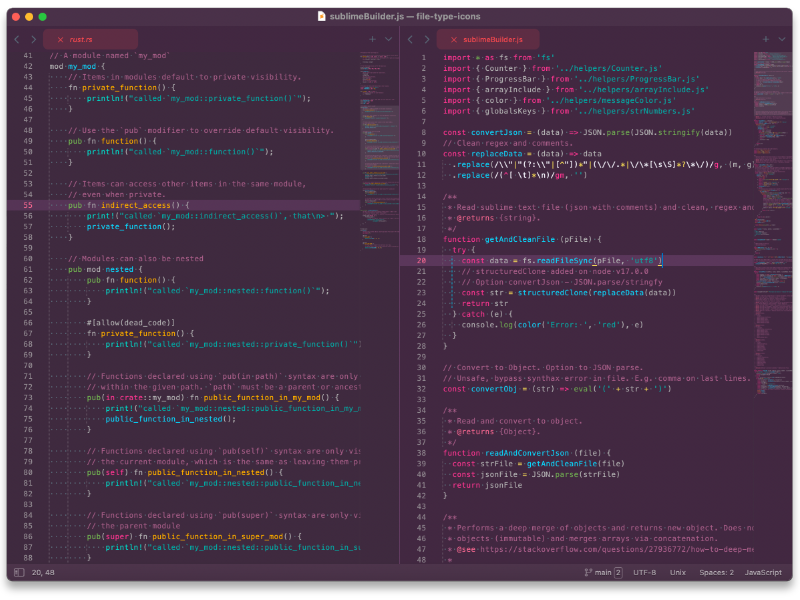Screen dimensions: 800x600
Task: Click the git branch icon in the status bar
Action: coord(589,573)
